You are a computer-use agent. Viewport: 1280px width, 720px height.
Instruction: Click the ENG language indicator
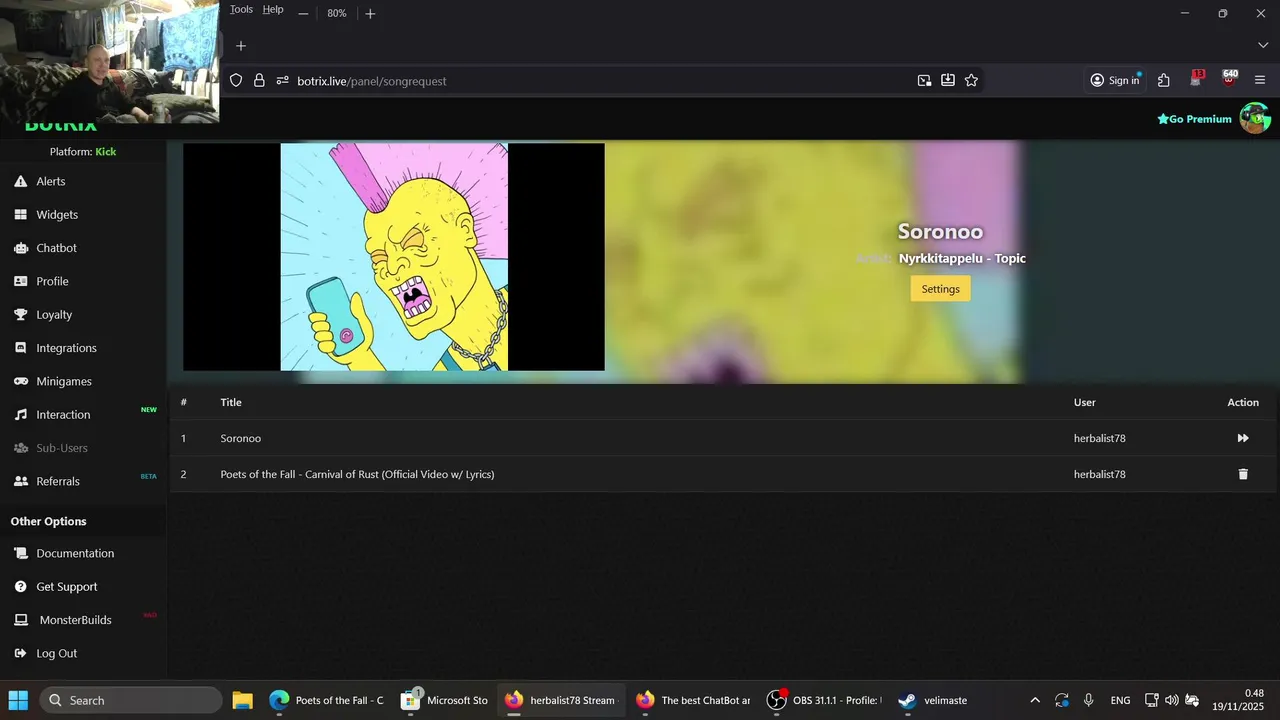click(x=1121, y=700)
